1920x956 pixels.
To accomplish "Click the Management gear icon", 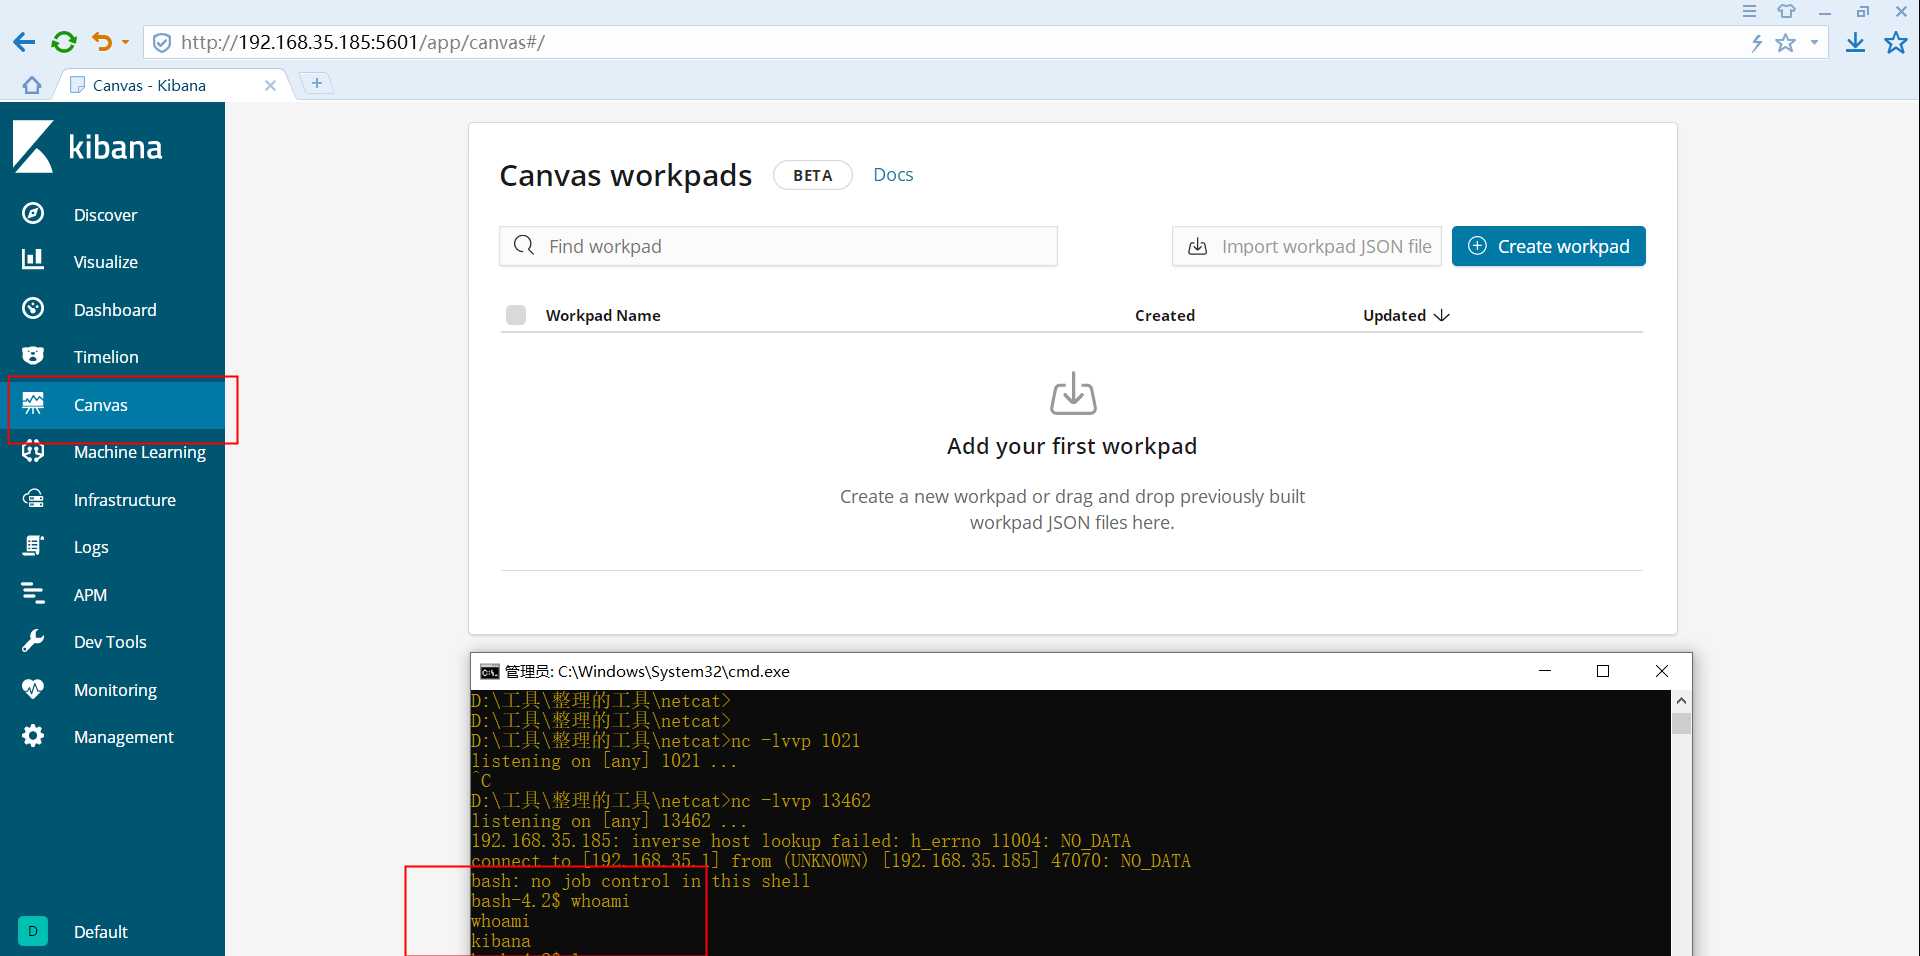I will pos(33,736).
